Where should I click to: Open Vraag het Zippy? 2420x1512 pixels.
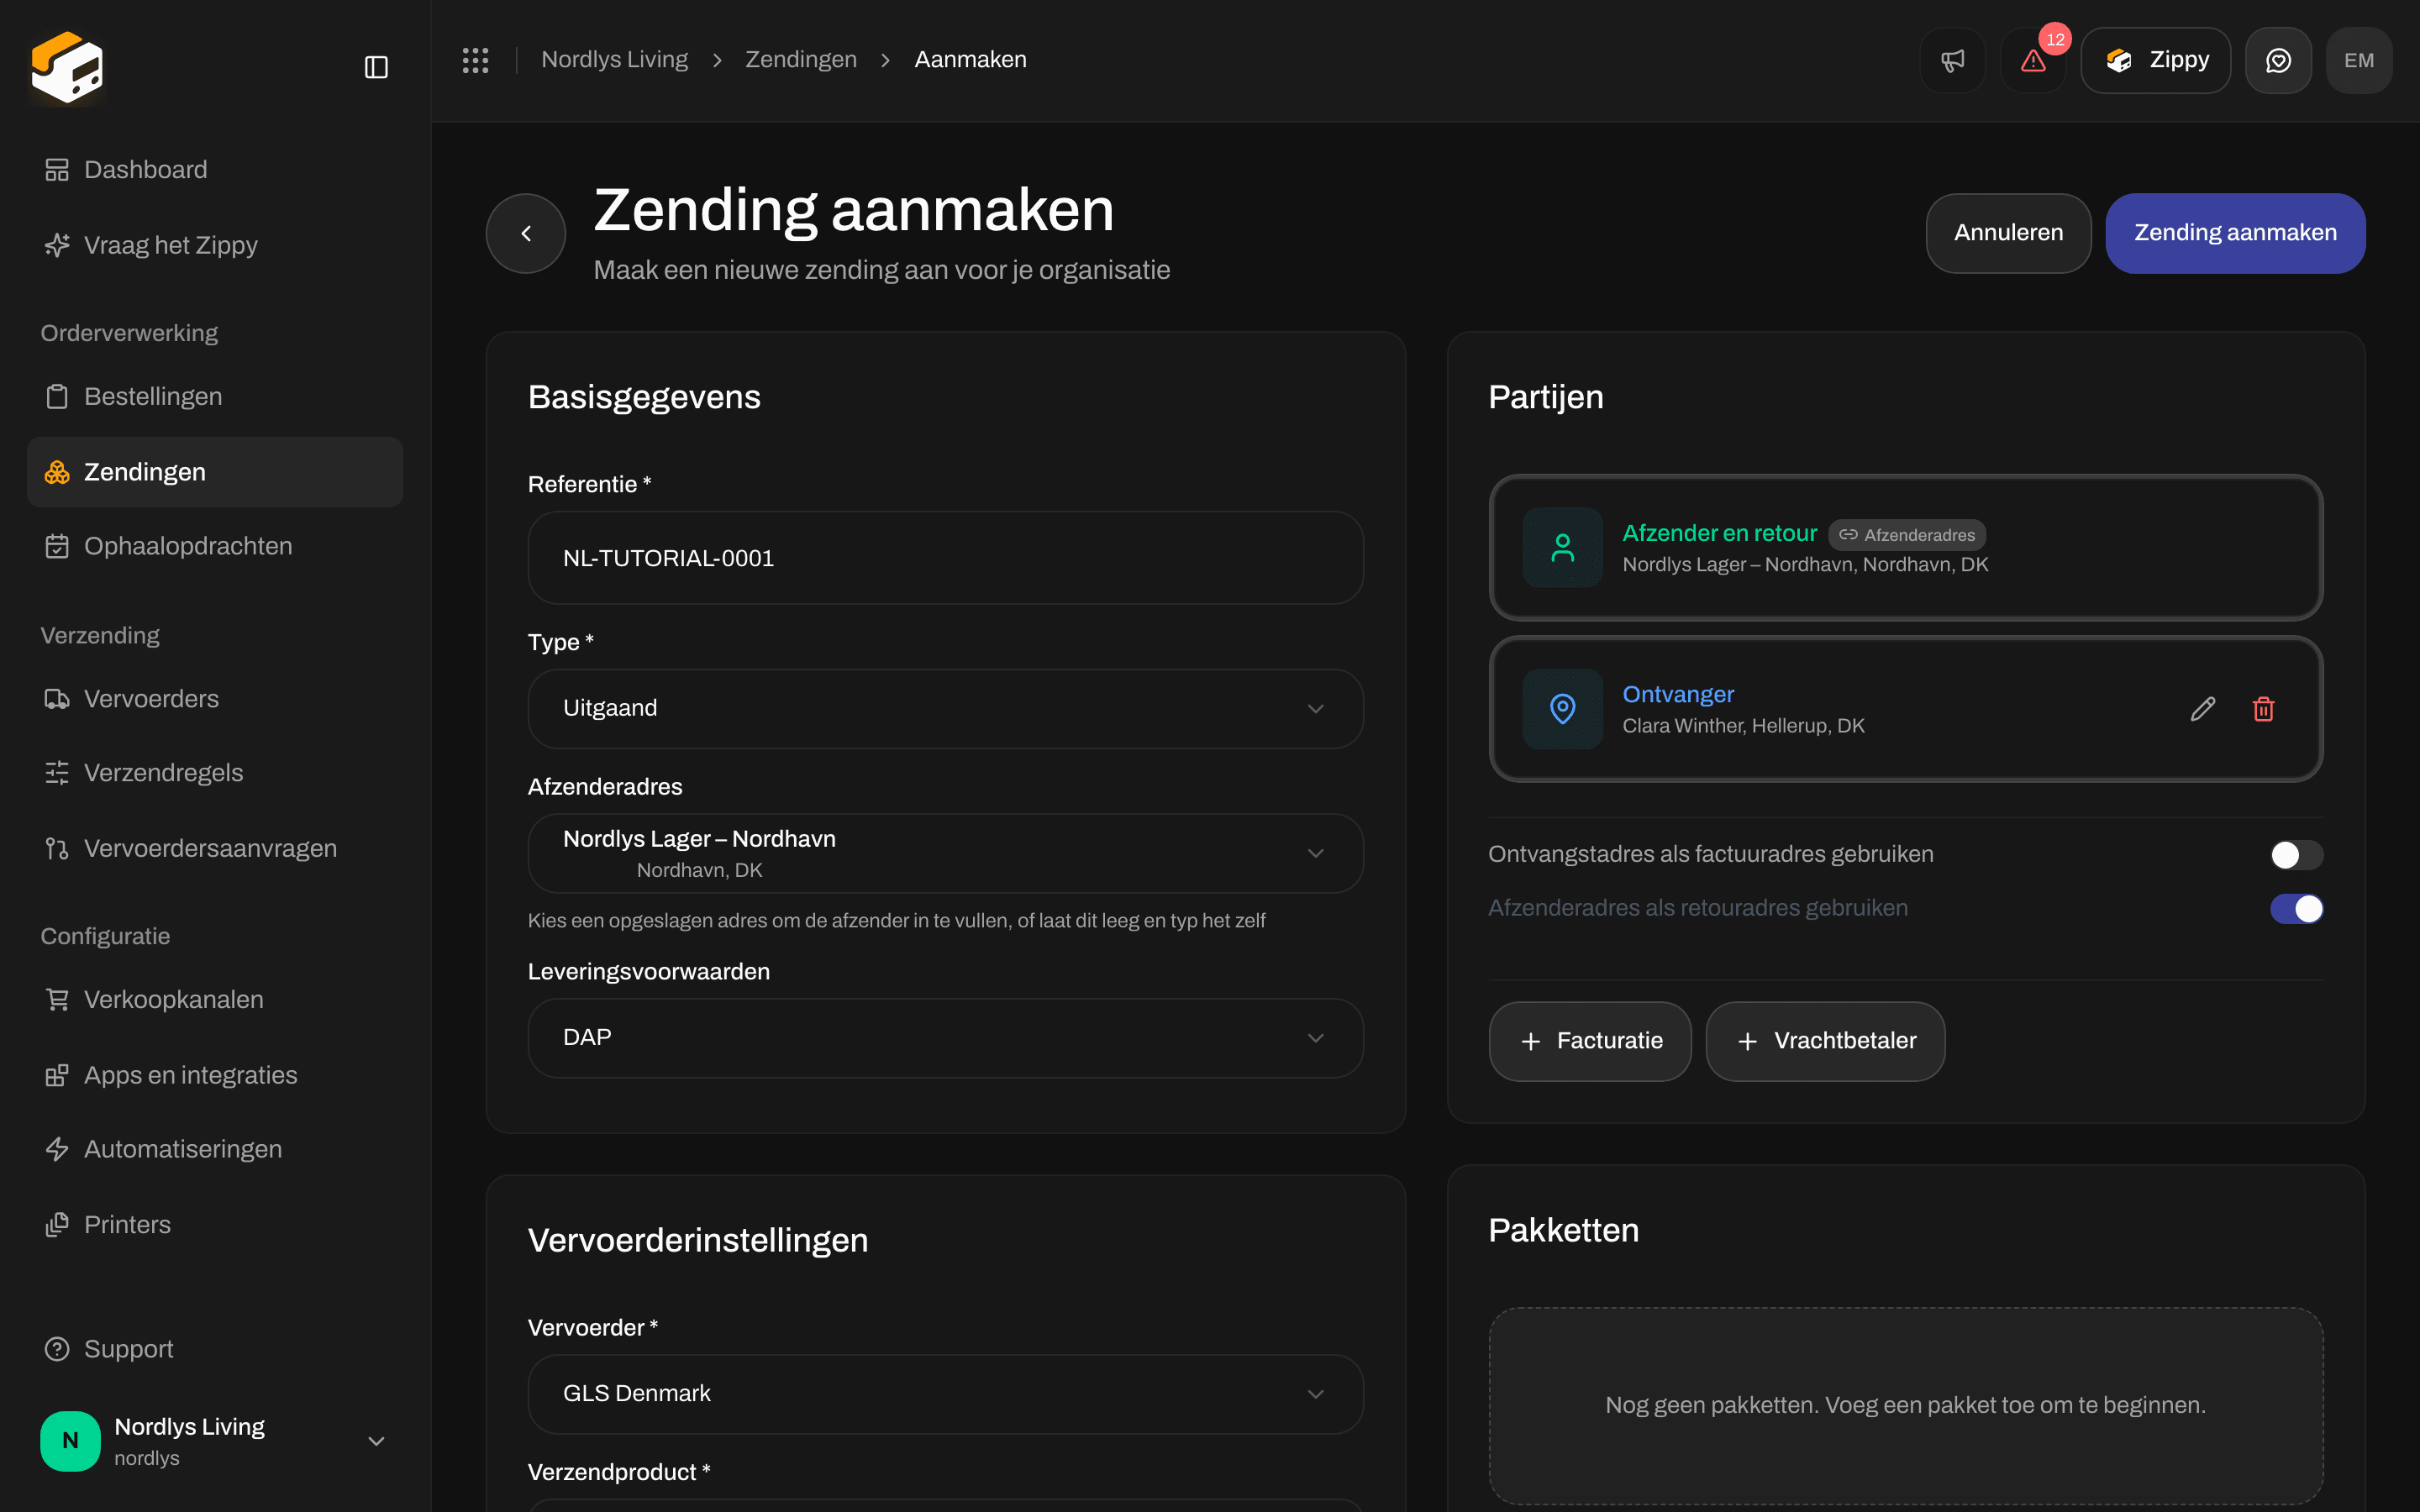pos(214,245)
